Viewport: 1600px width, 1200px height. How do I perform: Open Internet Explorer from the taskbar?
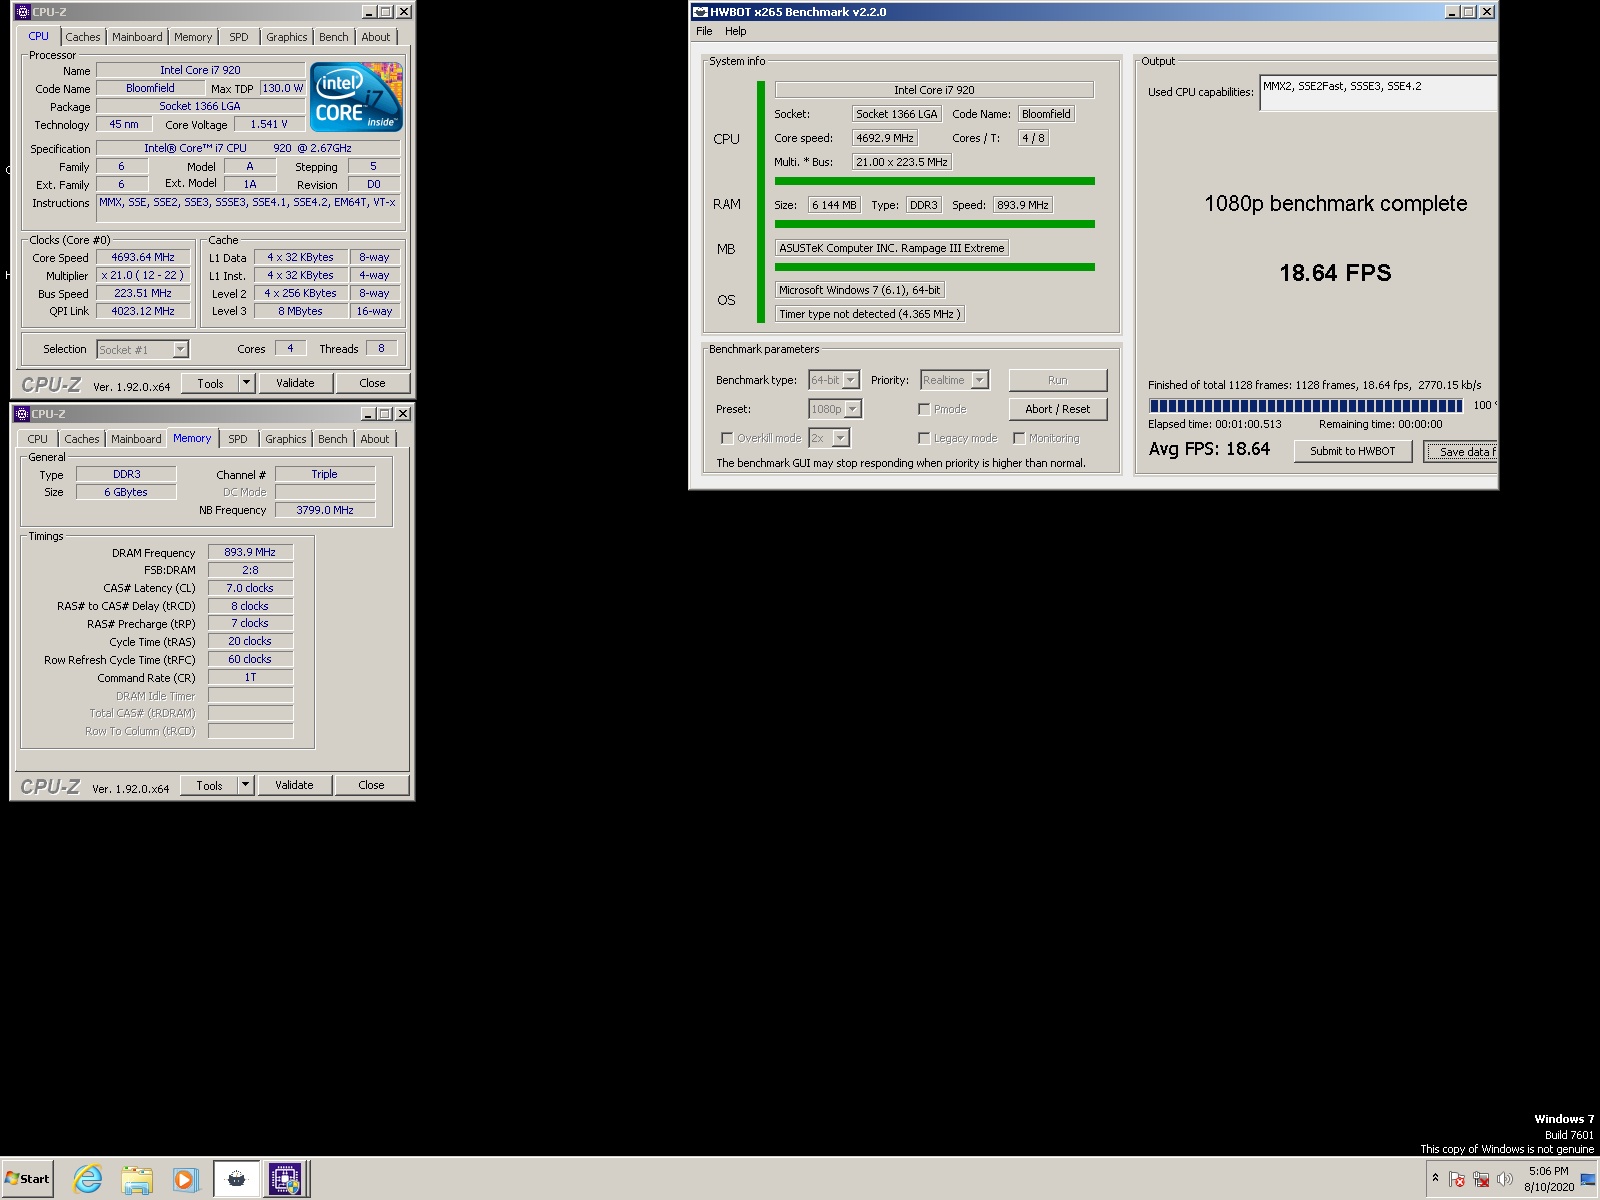tap(88, 1179)
